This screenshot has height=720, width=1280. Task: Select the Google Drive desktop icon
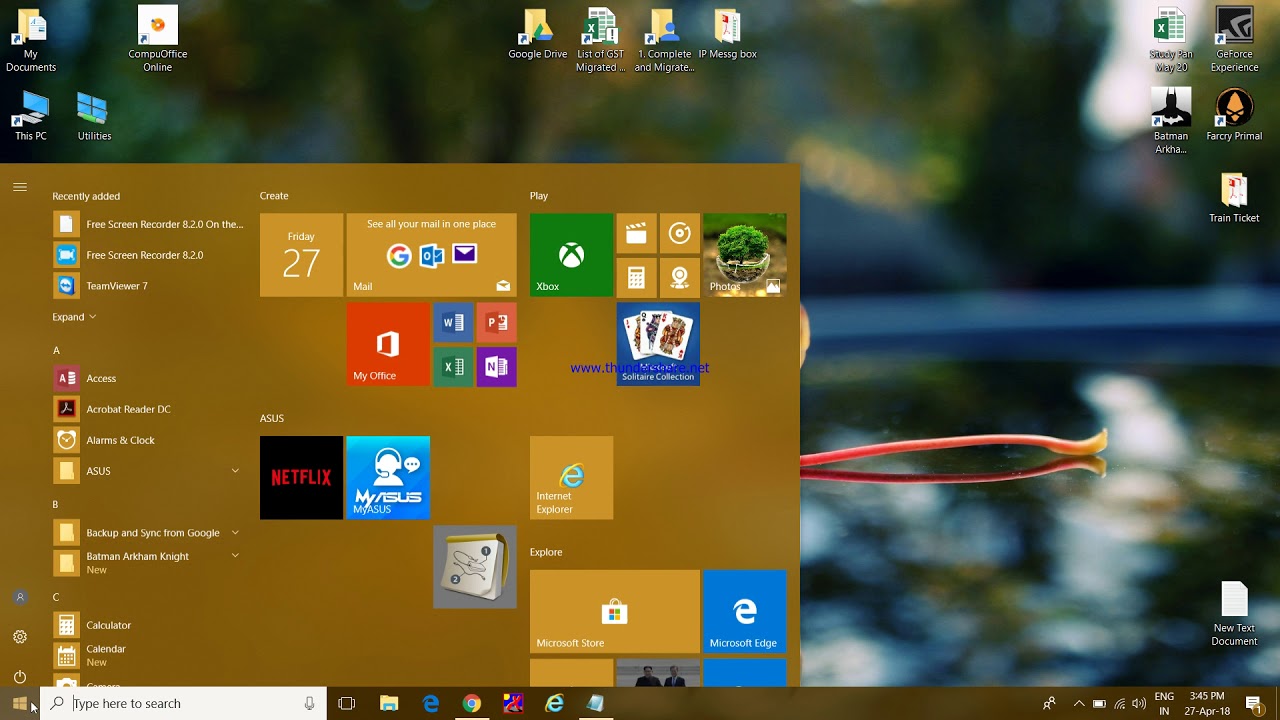coord(538,35)
